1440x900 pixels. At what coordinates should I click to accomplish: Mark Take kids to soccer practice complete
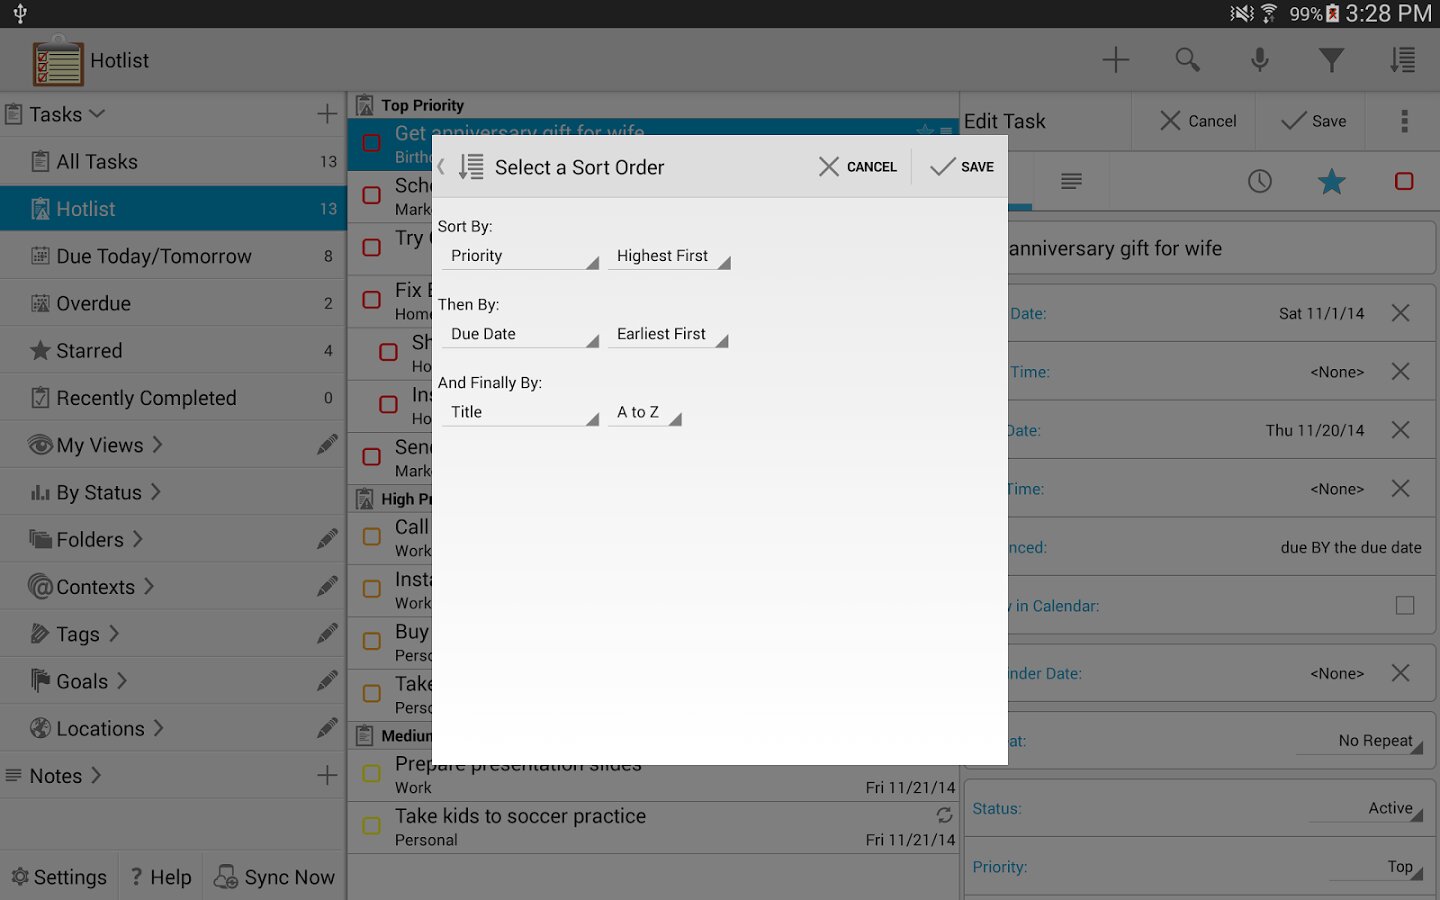371,826
